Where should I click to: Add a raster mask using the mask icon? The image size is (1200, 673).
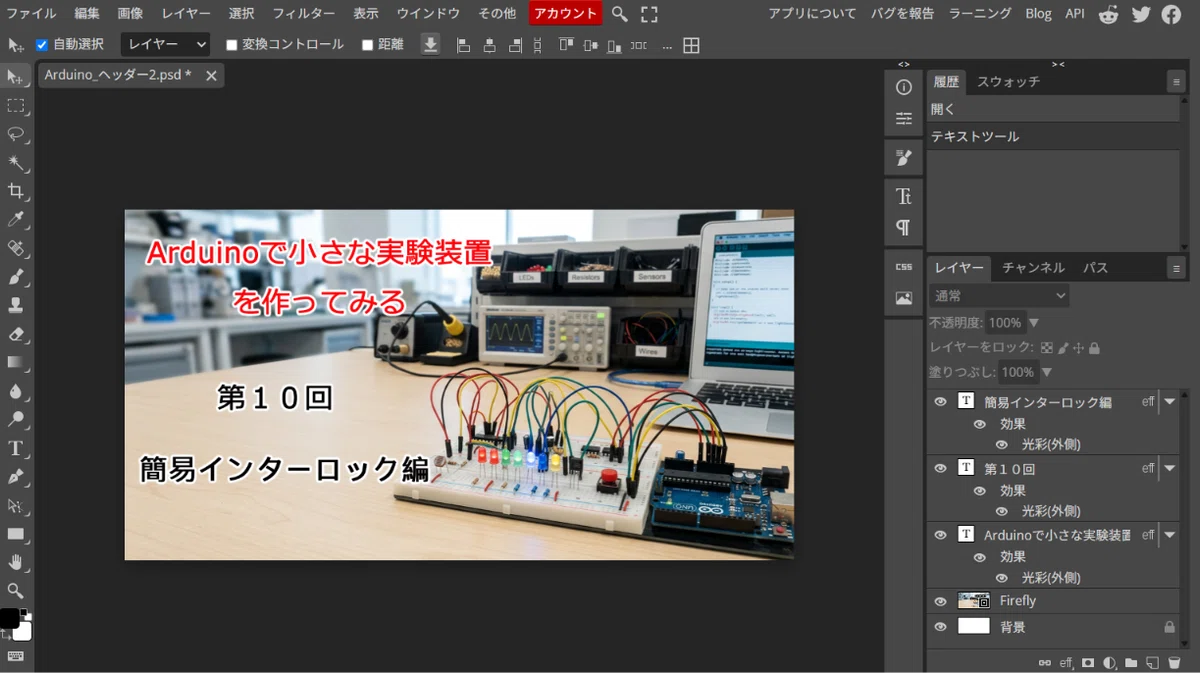tap(1088, 662)
